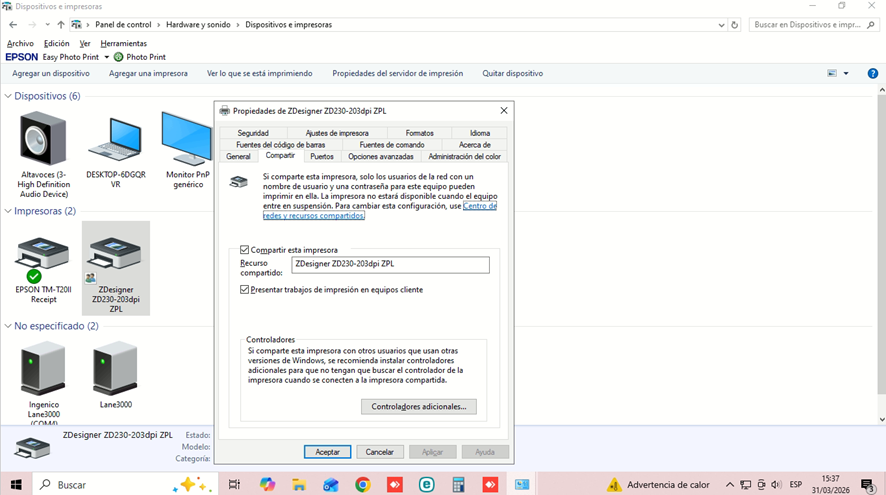Click the help question mark icon in the toolbar
This screenshot has height=495, width=886.
(874, 73)
